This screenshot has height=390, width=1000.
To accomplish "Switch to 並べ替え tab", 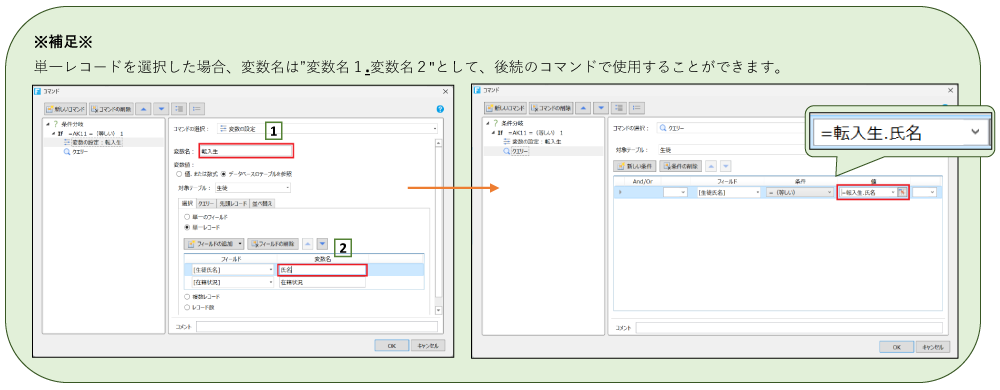I will (x=262, y=203).
